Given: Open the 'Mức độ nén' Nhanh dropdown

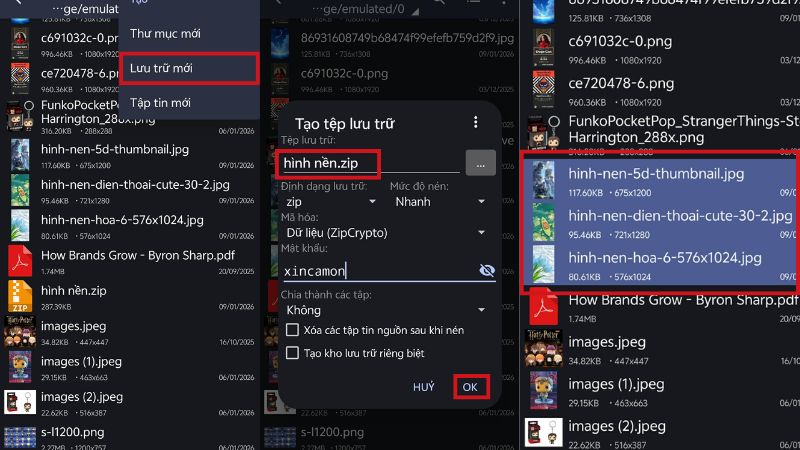Looking at the screenshot, I should 439,202.
